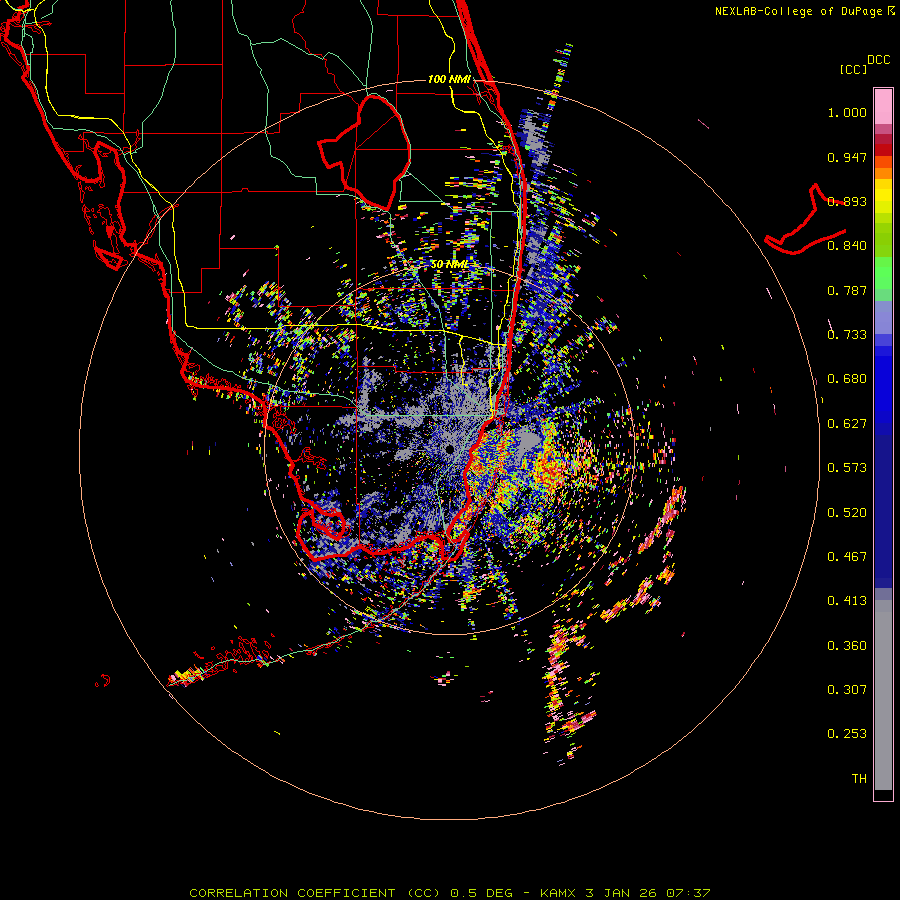Select the 0.787 scale value

click(847, 290)
